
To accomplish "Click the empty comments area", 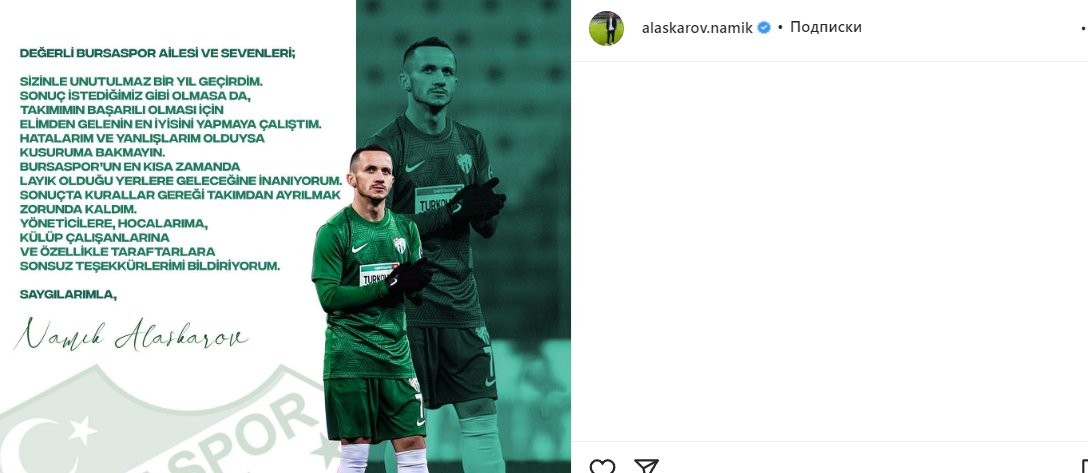I will click(x=829, y=251).
